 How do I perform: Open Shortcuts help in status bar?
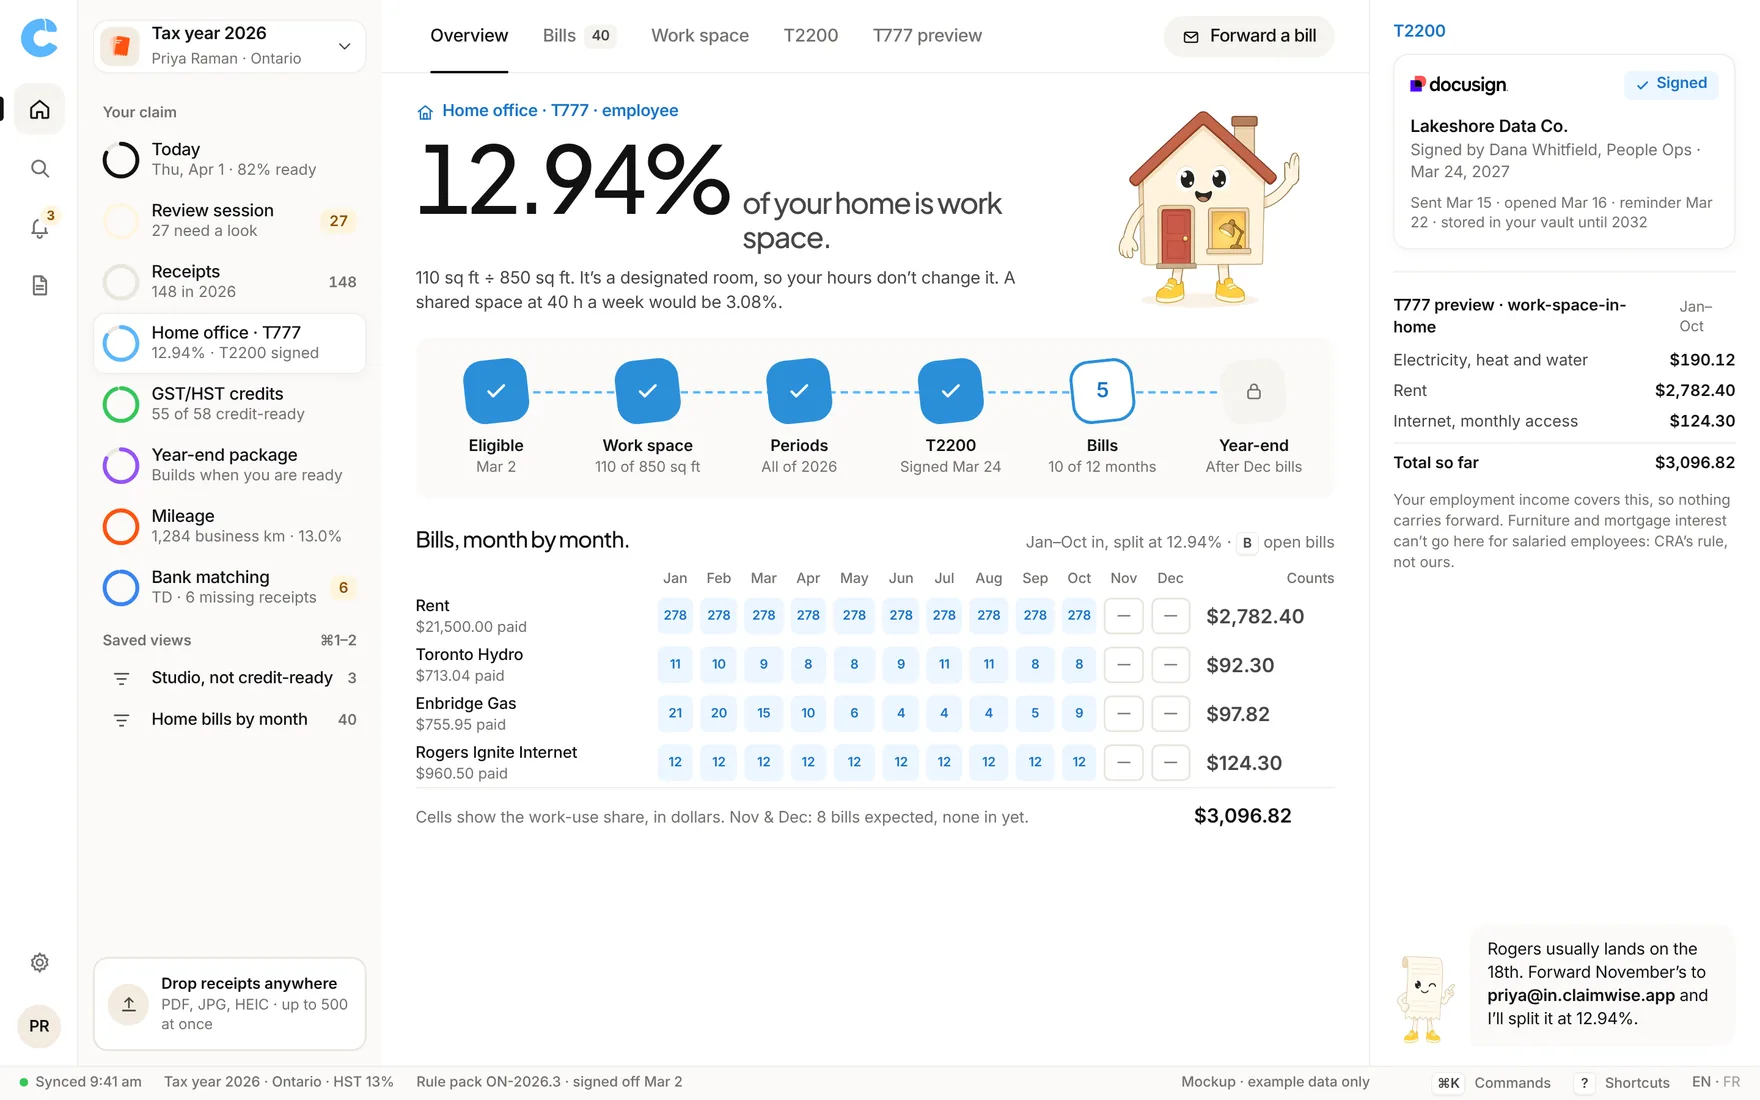(1623, 1083)
